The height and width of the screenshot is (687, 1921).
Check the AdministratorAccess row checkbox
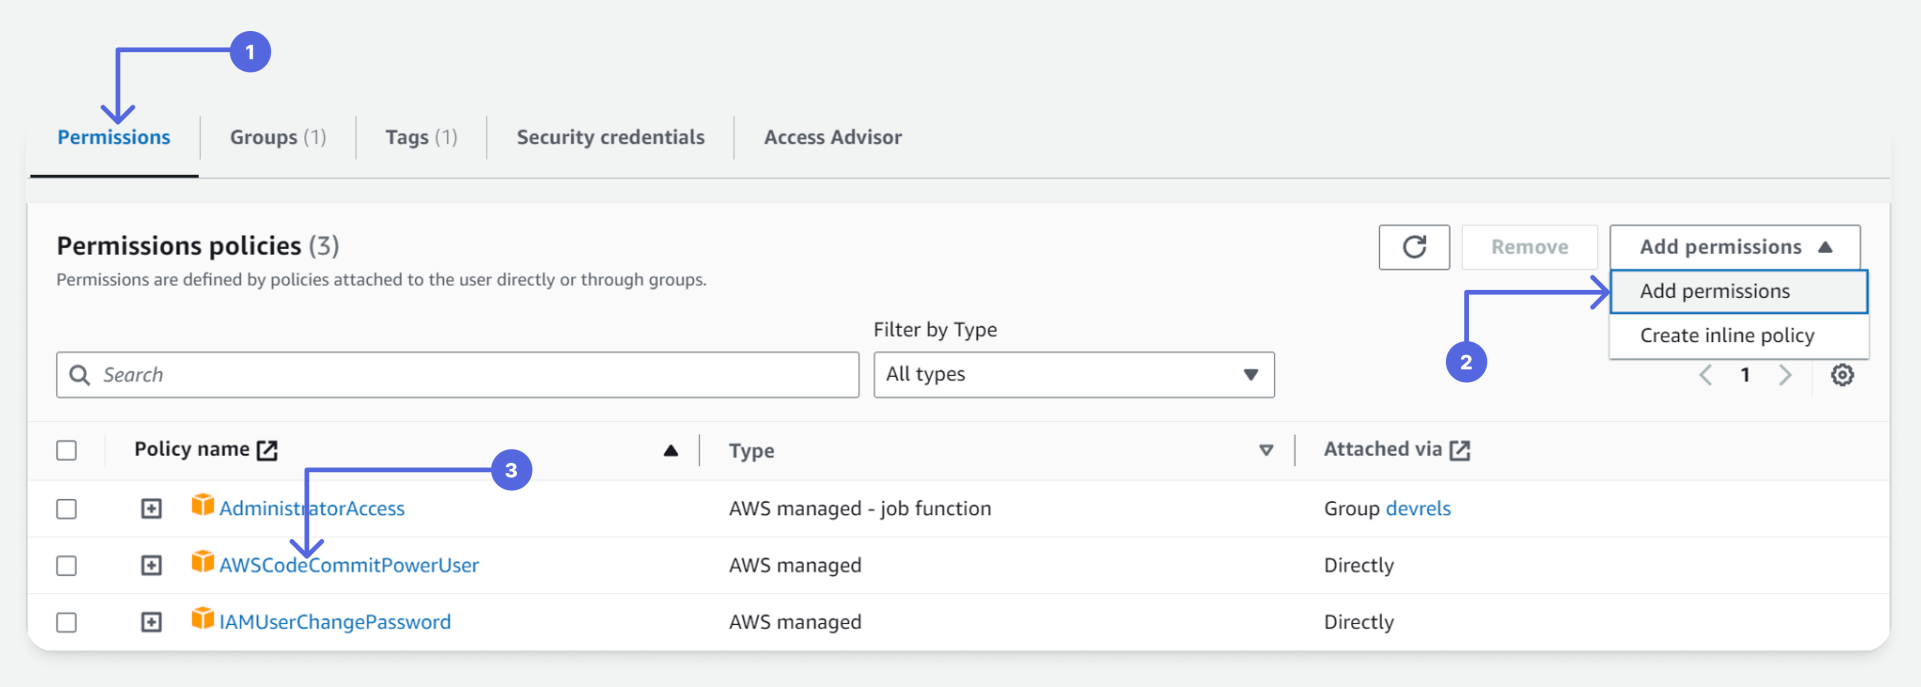(x=67, y=509)
